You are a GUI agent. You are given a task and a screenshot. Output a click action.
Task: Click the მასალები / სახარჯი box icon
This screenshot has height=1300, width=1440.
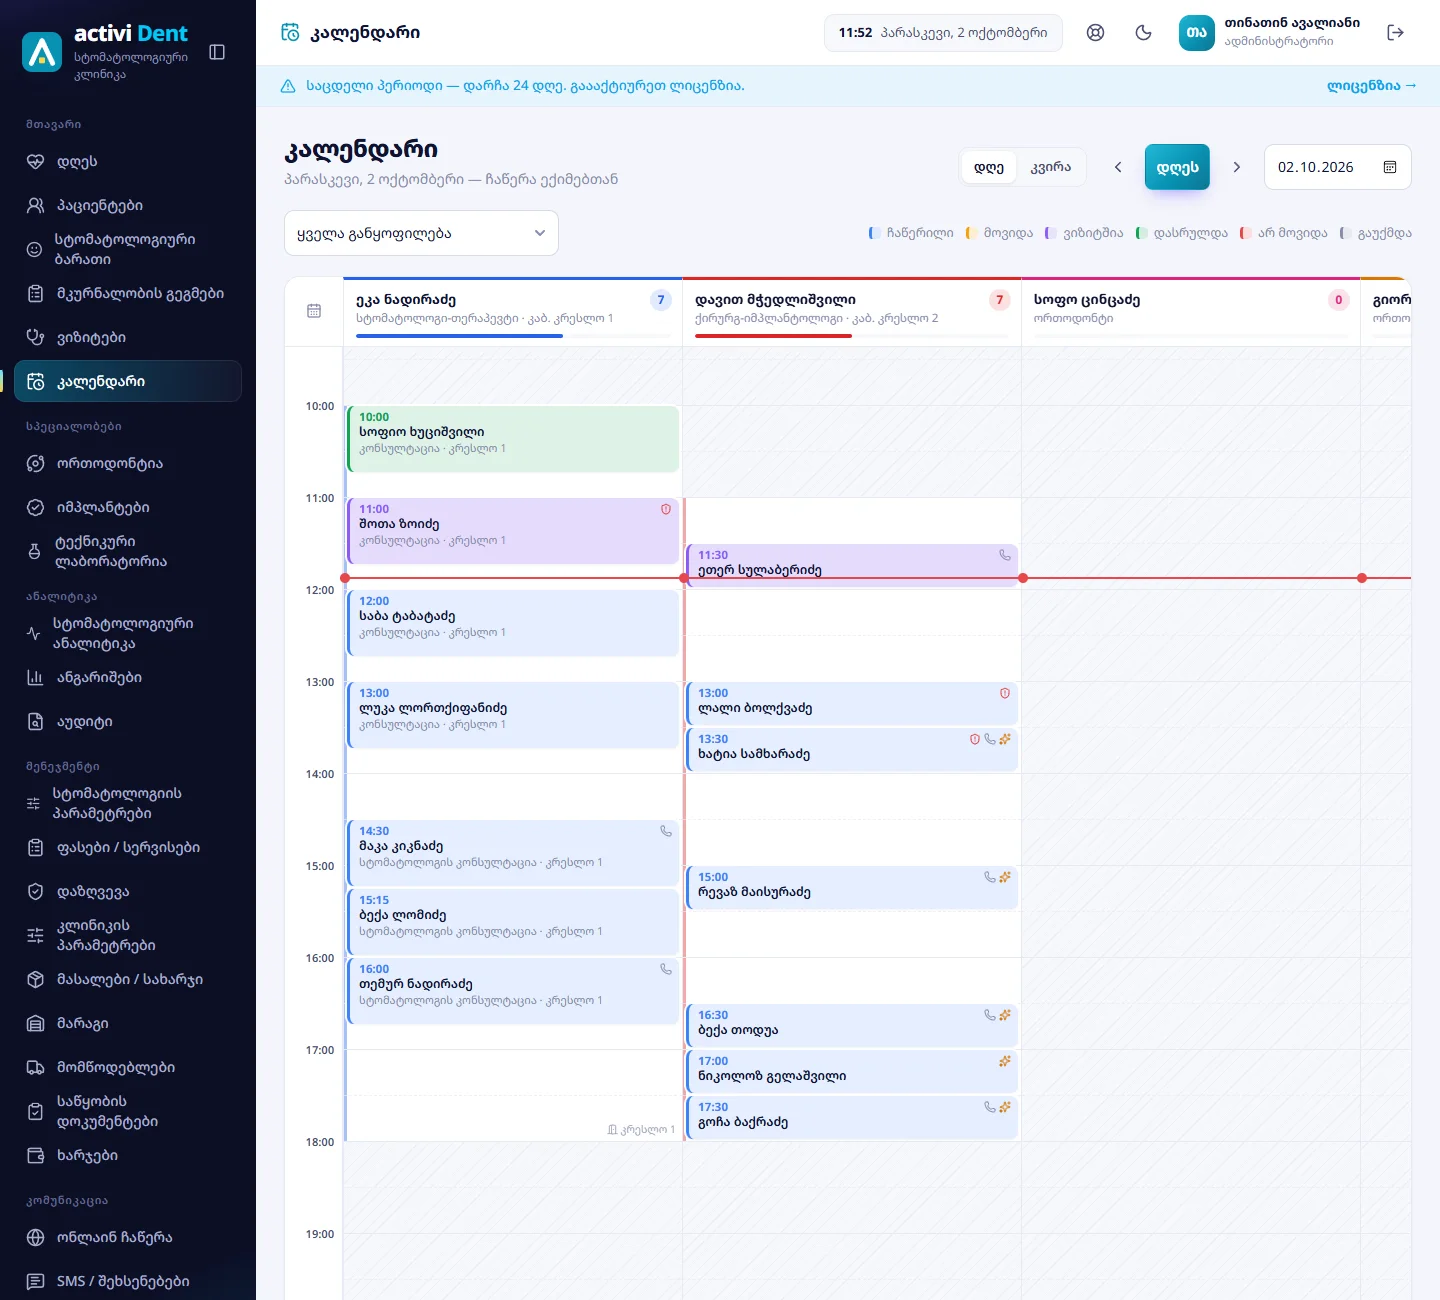point(35,980)
